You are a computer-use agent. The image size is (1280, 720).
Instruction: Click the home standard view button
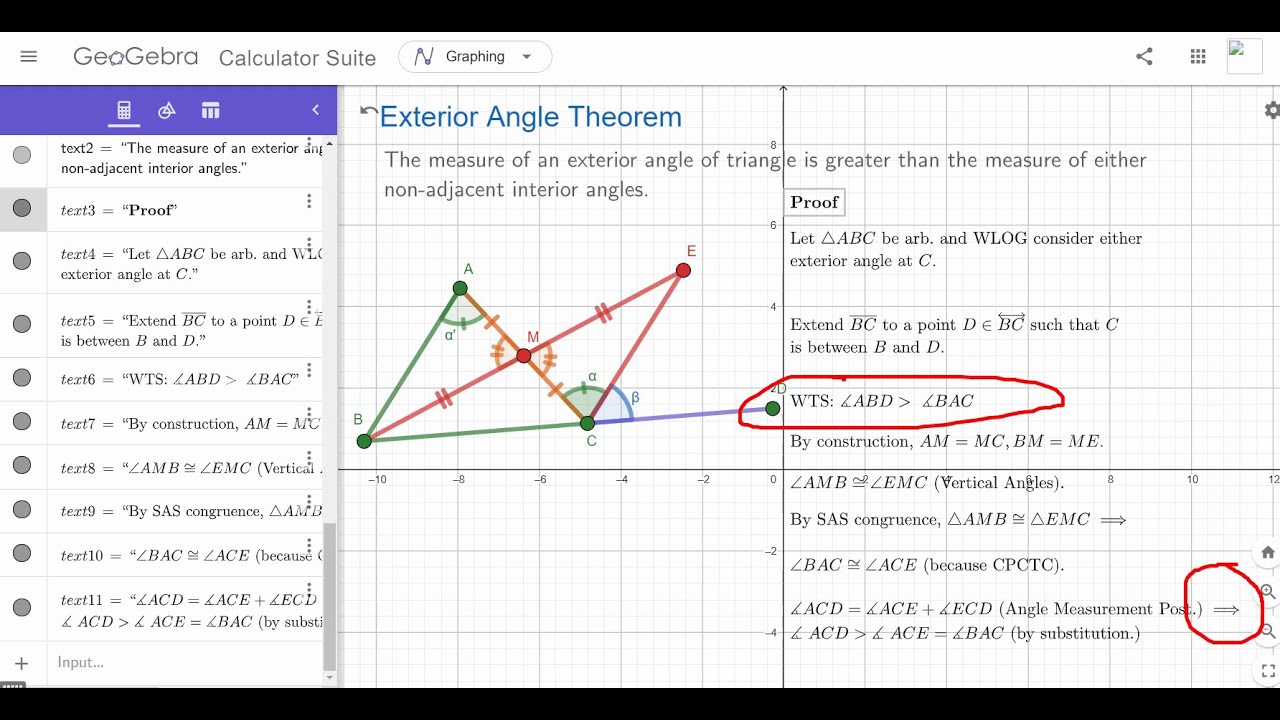[1268, 552]
